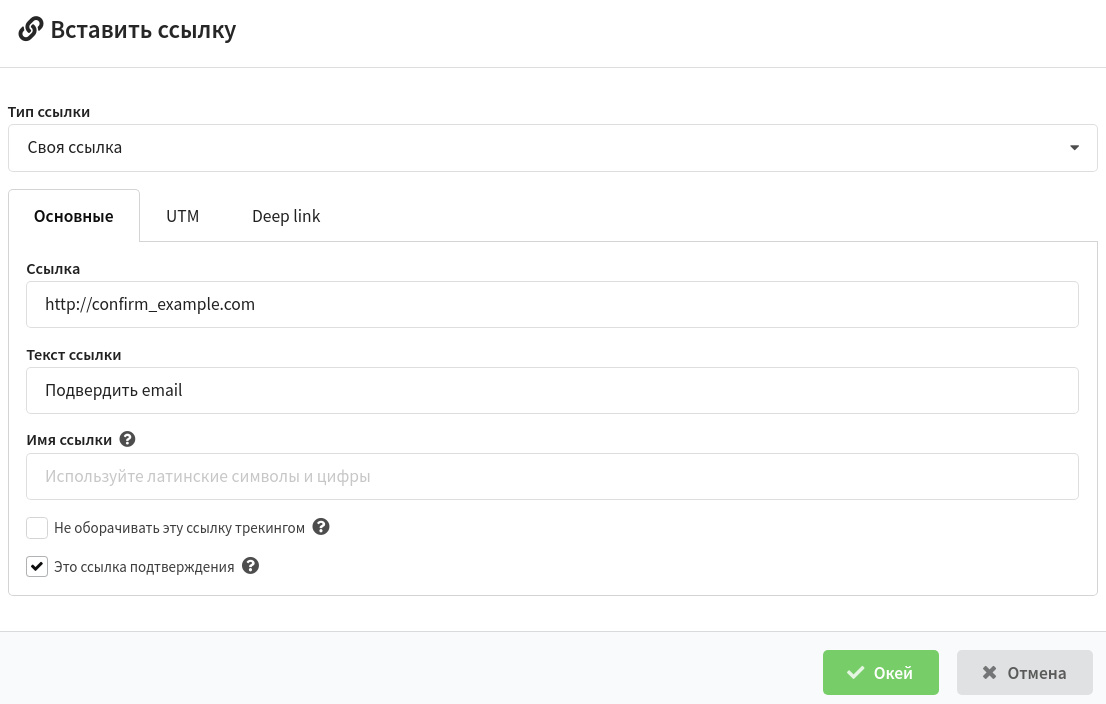The width and height of the screenshot is (1106, 704).
Task: Select the Основные tab
Action: pos(74,216)
